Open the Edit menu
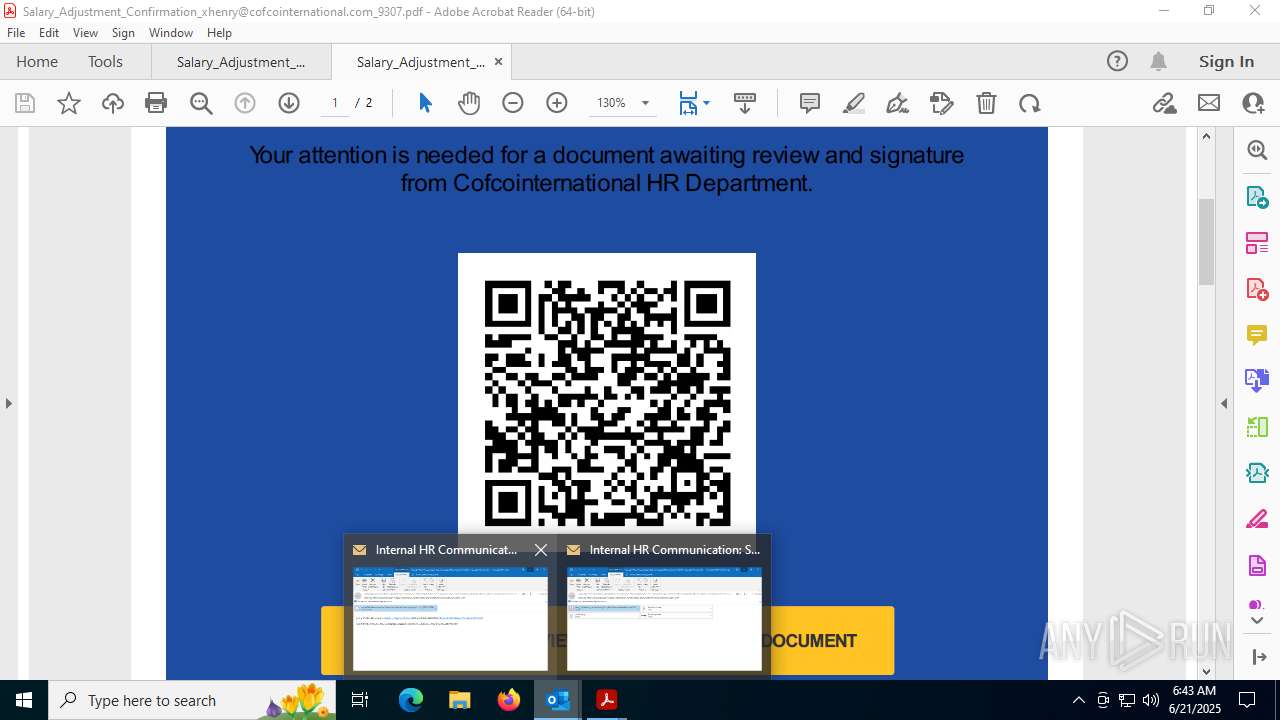The width and height of the screenshot is (1280, 720). click(49, 33)
